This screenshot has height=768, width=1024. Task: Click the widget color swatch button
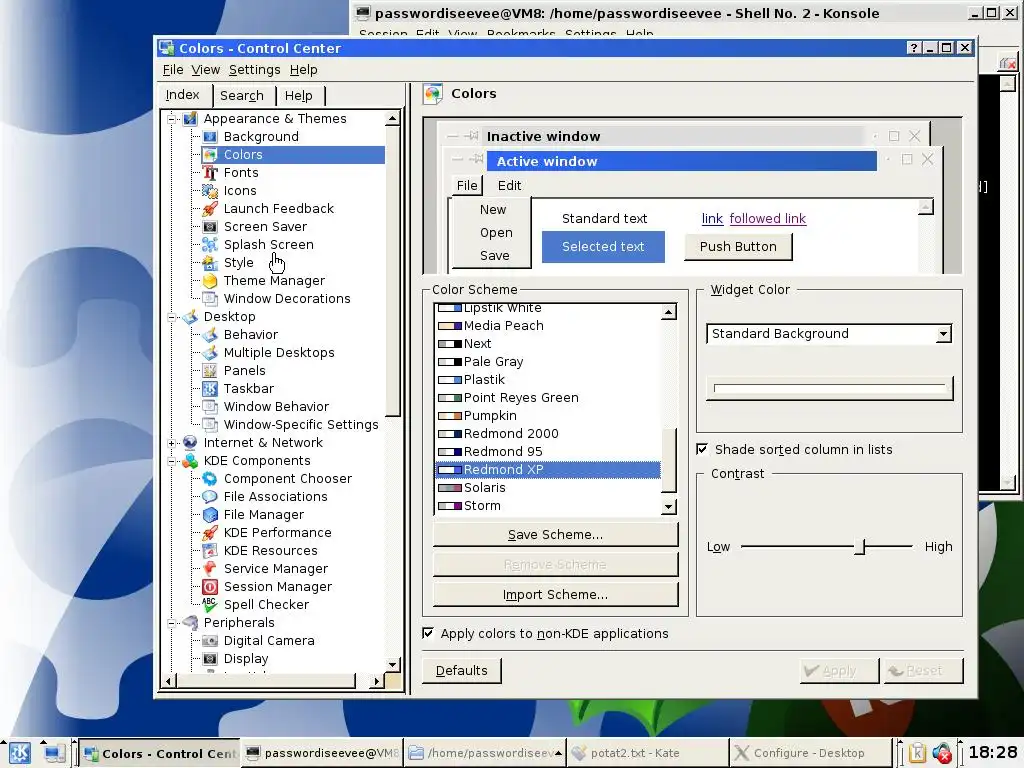coord(829,389)
